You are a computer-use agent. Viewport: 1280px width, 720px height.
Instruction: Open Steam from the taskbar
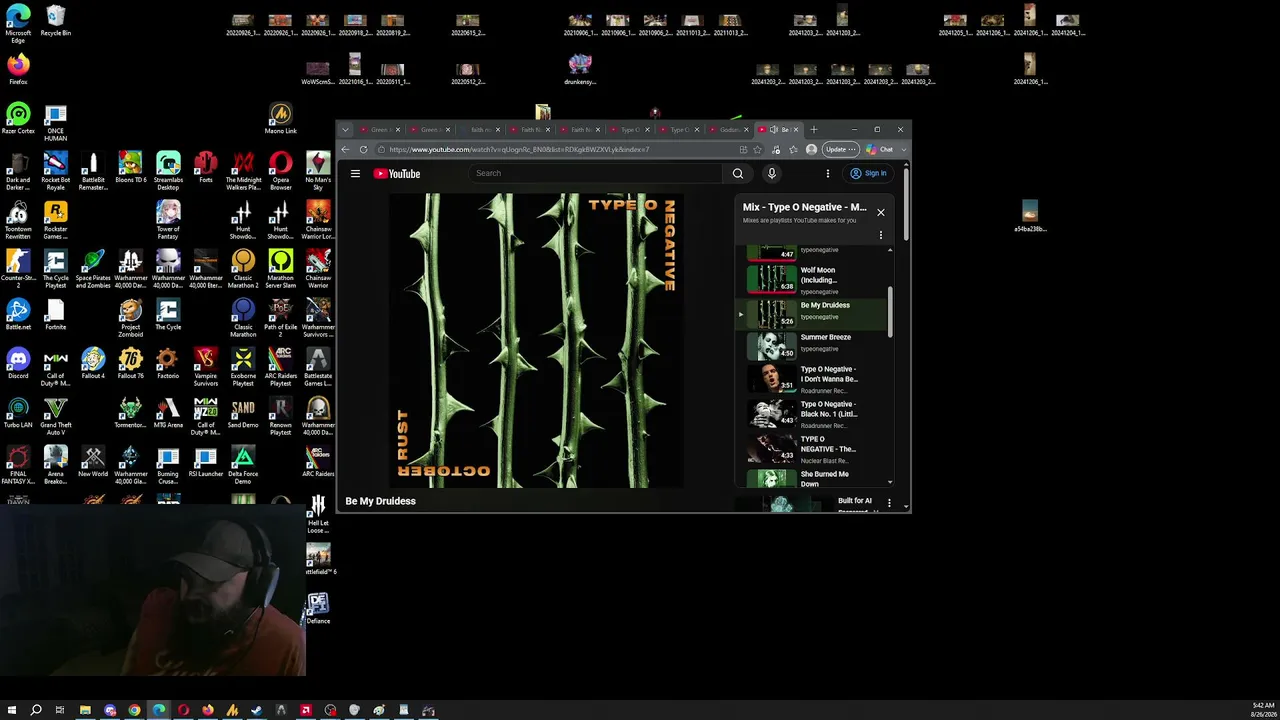257,710
